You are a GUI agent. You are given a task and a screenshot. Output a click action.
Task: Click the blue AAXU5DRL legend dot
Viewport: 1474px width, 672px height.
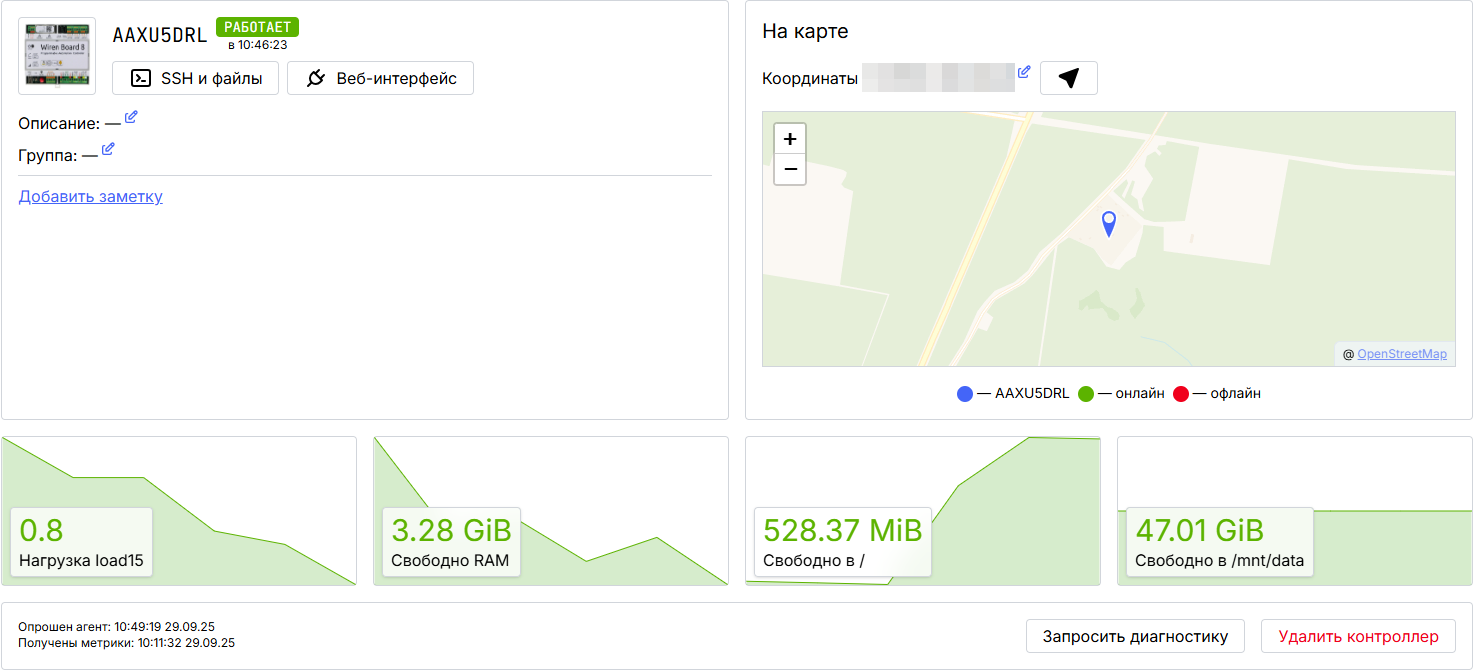click(x=965, y=394)
